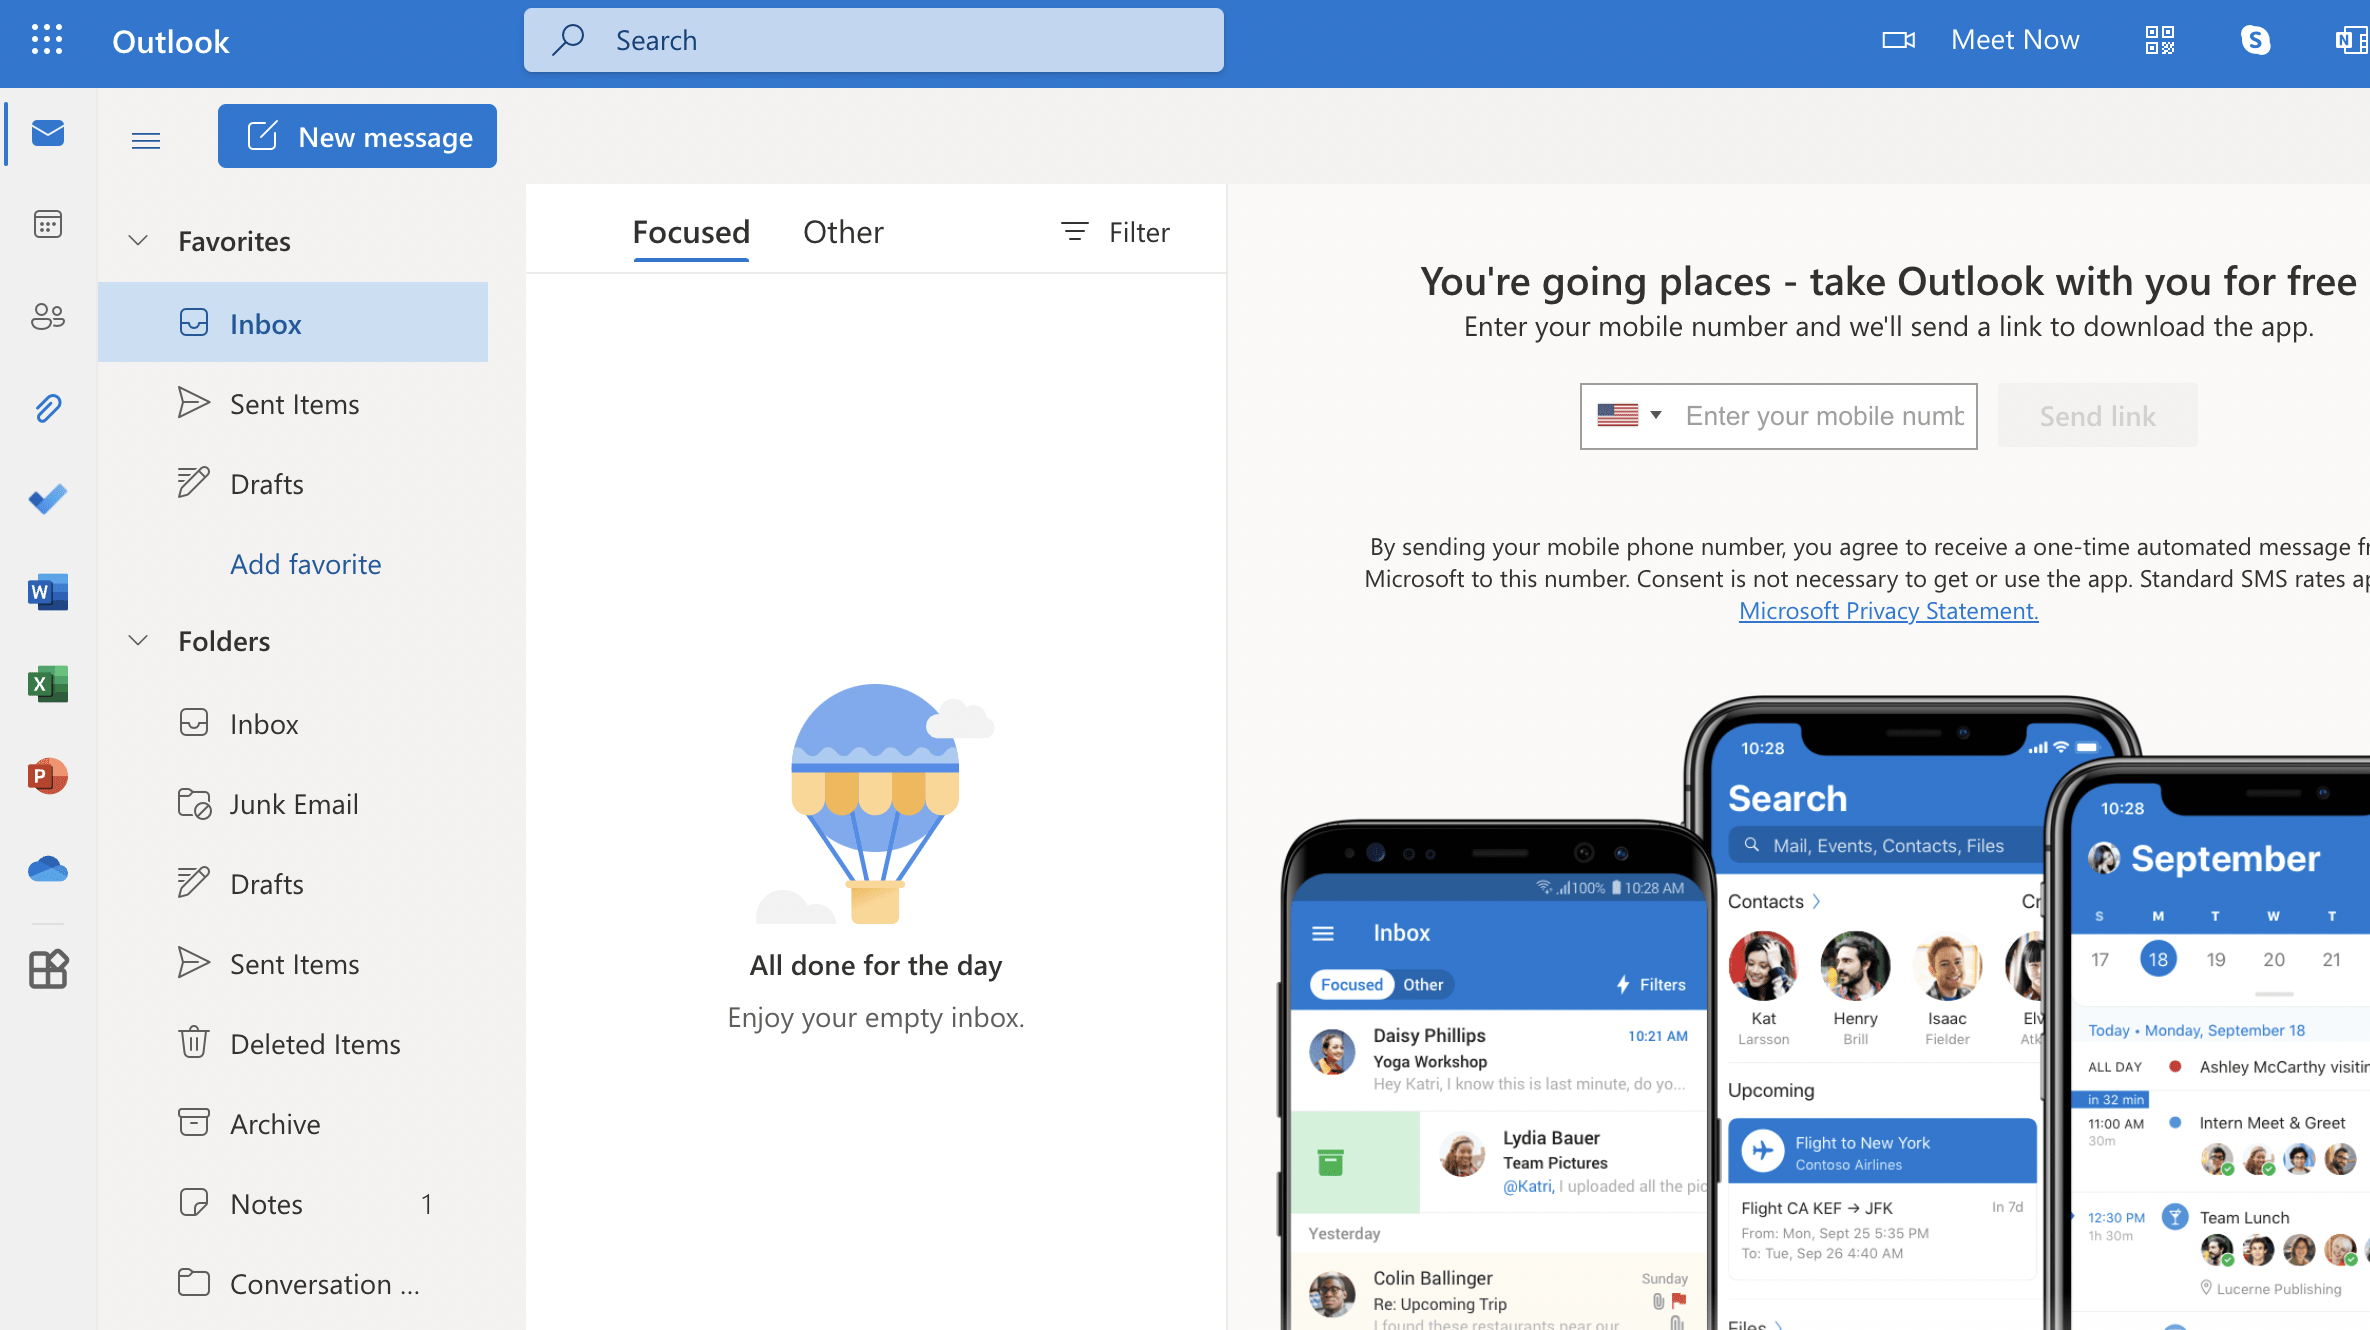2370x1330 pixels.
Task: Launch Excel from the sidebar
Action: [48, 684]
